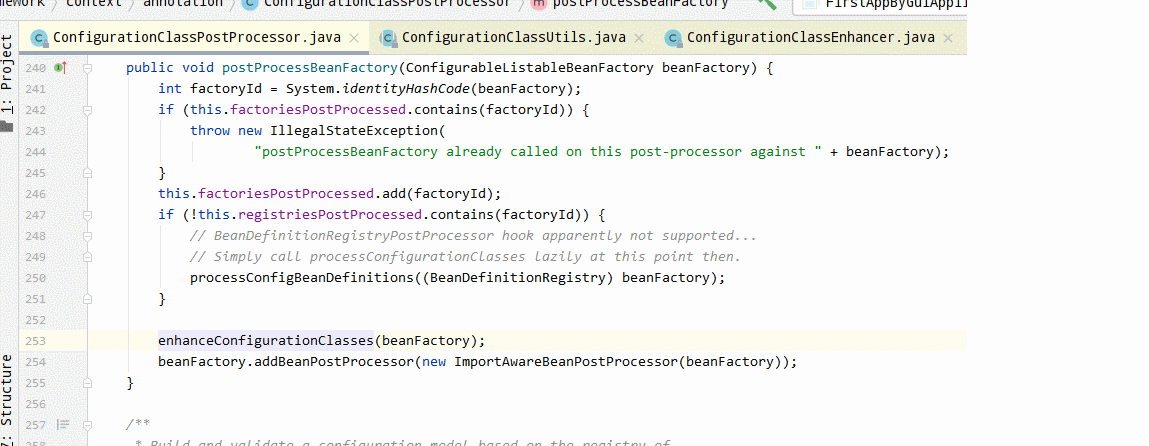Click enhanceConfigurationClasses call on line 253

(265, 340)
